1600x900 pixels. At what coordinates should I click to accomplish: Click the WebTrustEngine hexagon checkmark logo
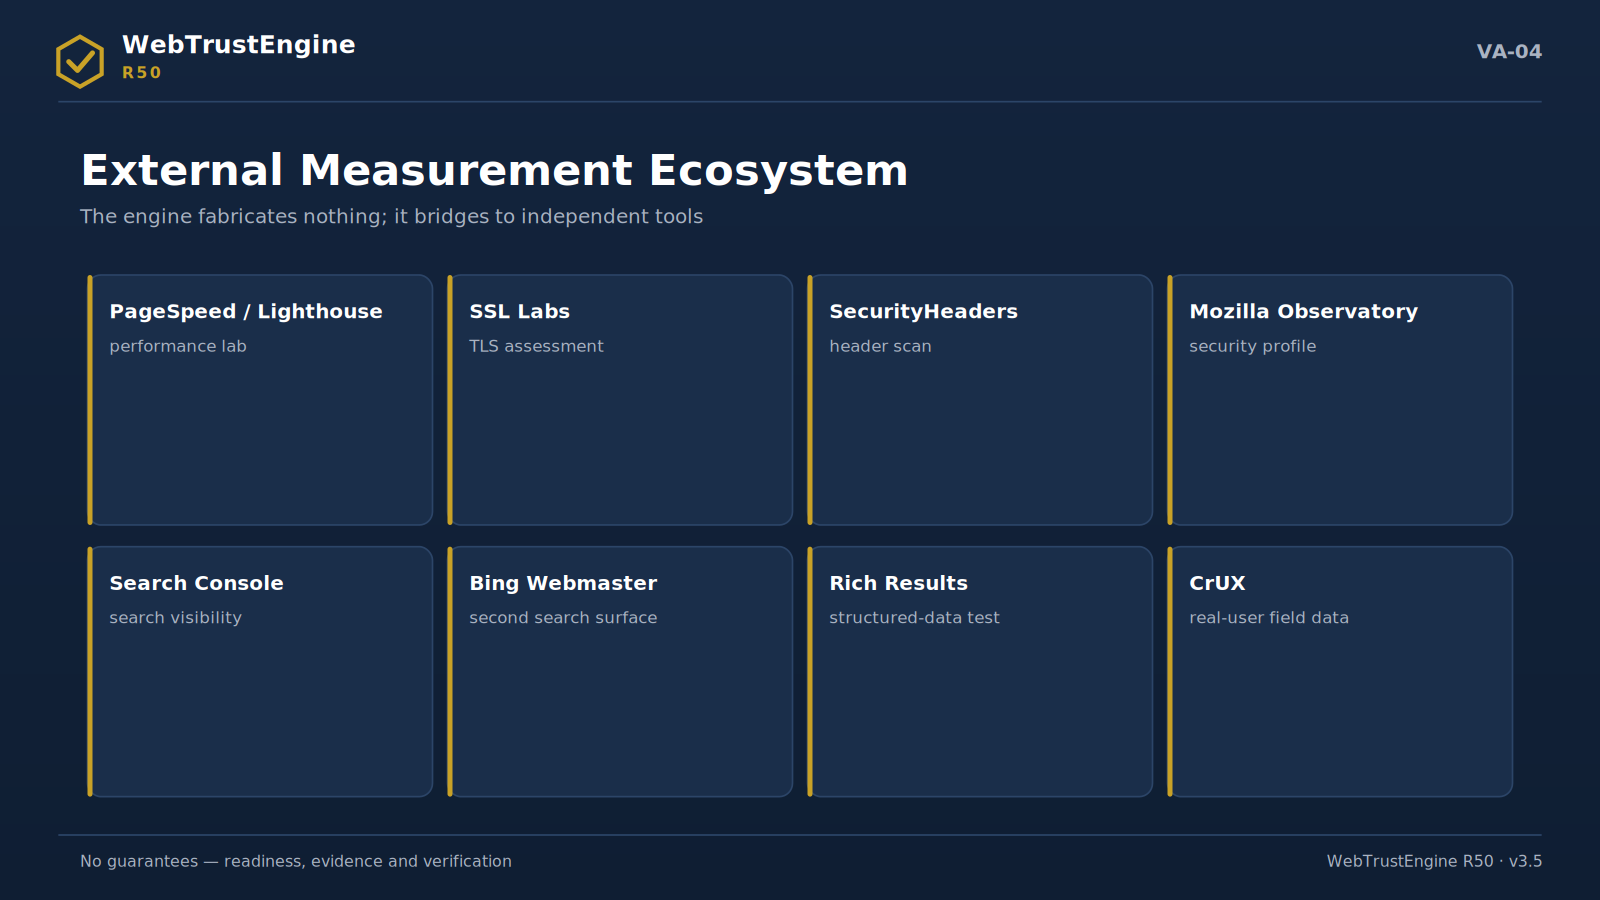pos(80,62)
